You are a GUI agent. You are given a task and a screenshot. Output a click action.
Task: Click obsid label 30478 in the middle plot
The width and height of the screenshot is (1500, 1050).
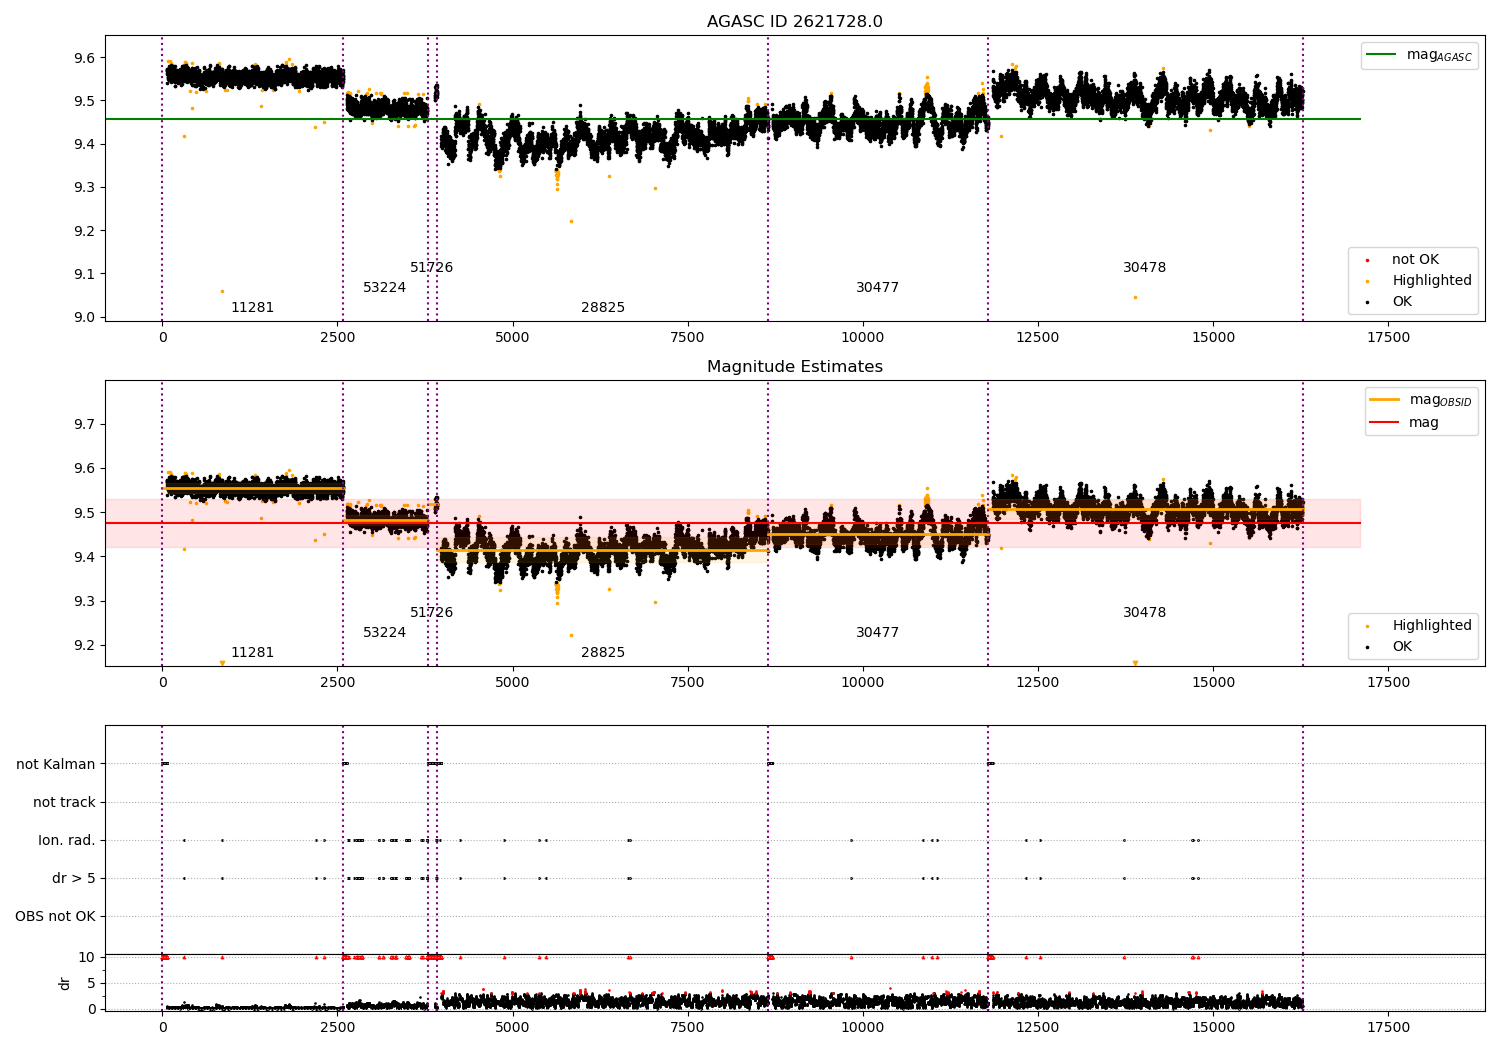(x=1144, y=613)
